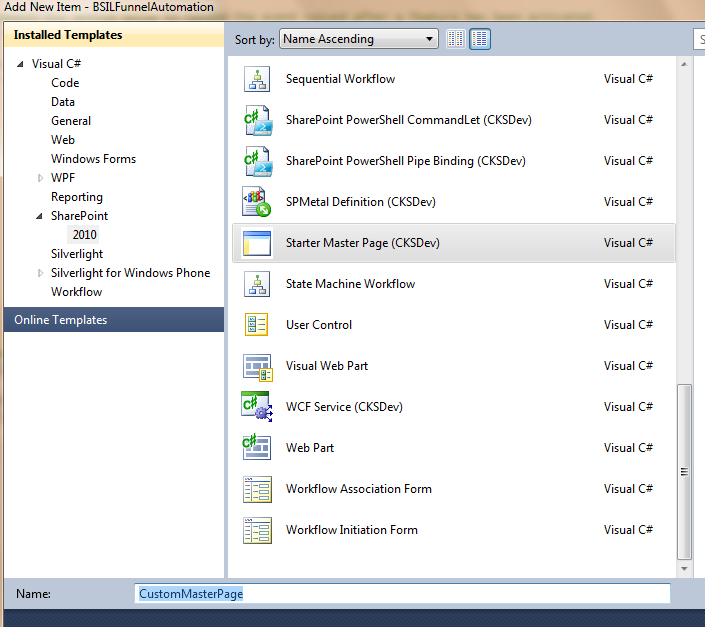Select the Web category
Image resolution: width=705 pixels, height=627 pixels.
point(63,140)
